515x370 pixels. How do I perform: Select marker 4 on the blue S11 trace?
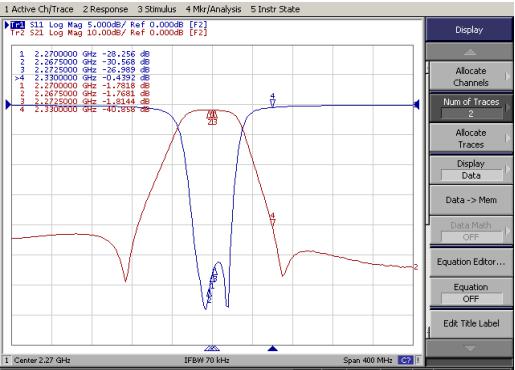click(273, 101)
